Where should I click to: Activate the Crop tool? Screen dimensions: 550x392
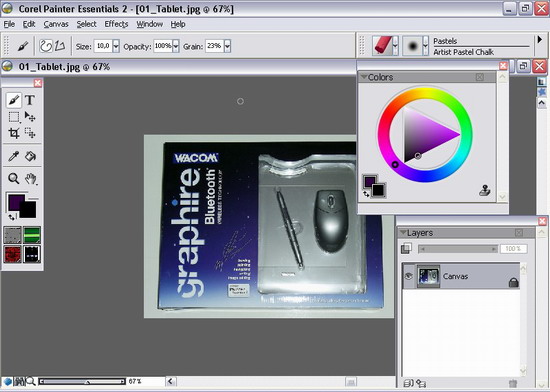point(14,133)
